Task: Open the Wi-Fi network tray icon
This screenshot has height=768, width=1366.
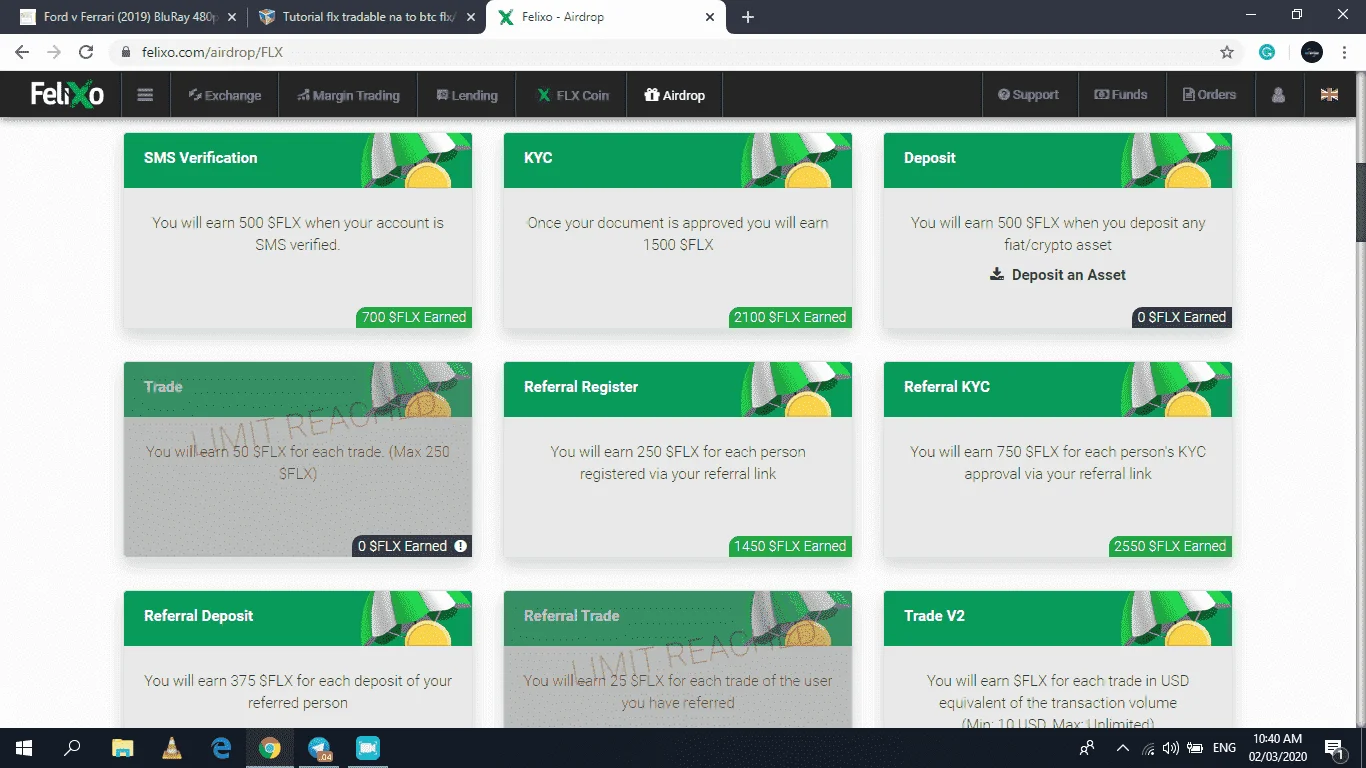Action: 1147,748
